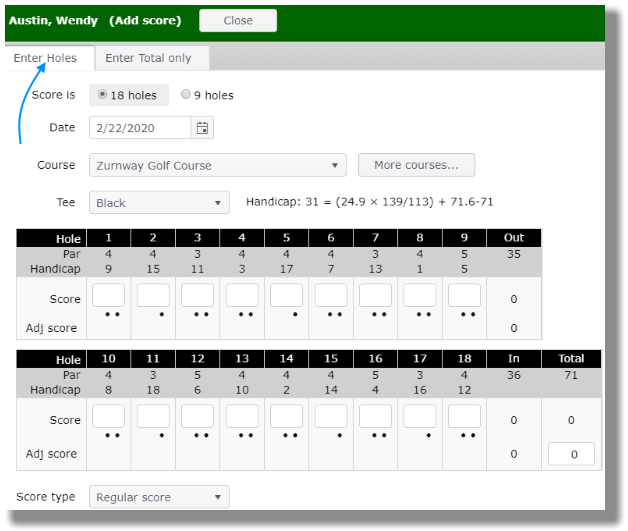The image size is (628, 531).
Task: Click the Date input field
Action: point(141,128)
